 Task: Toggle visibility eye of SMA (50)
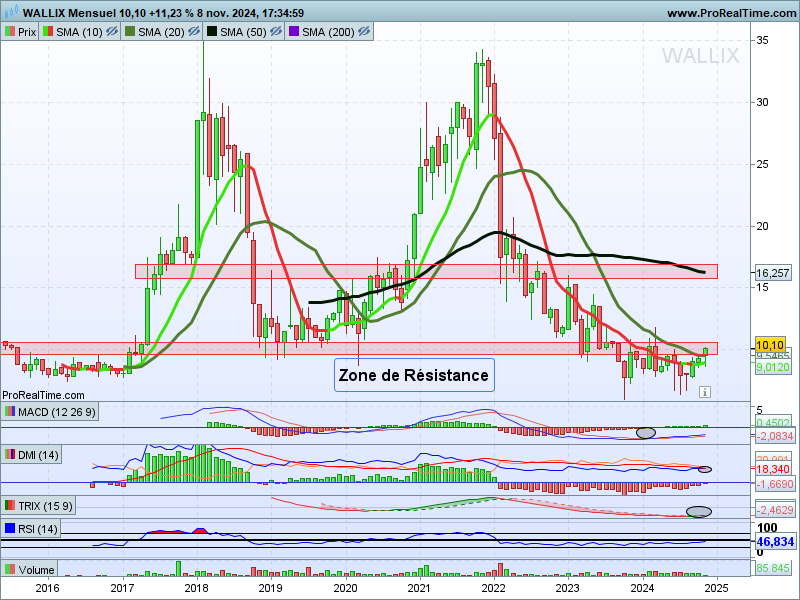click(276, 32)
